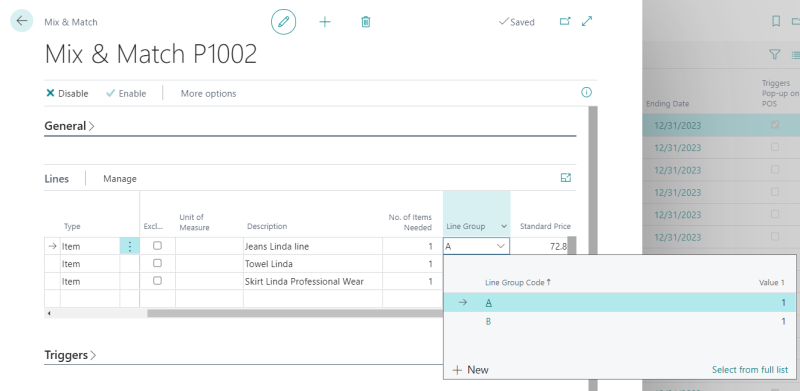This screenshot has width=800, height=391.
Task: Click the Towel Linda description cell
Action: (x=313, y=264)
